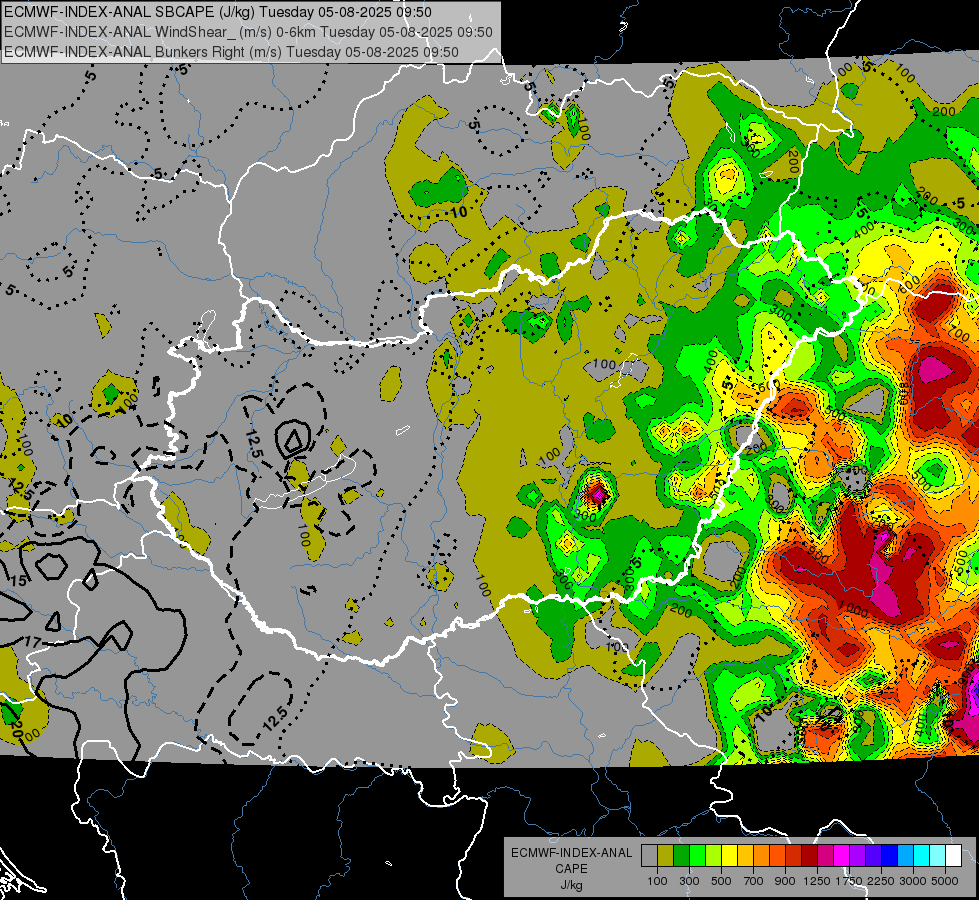Select the 1250 value under color bar
The width and height of the screenshot is (979, 900).
pos(817,881)
